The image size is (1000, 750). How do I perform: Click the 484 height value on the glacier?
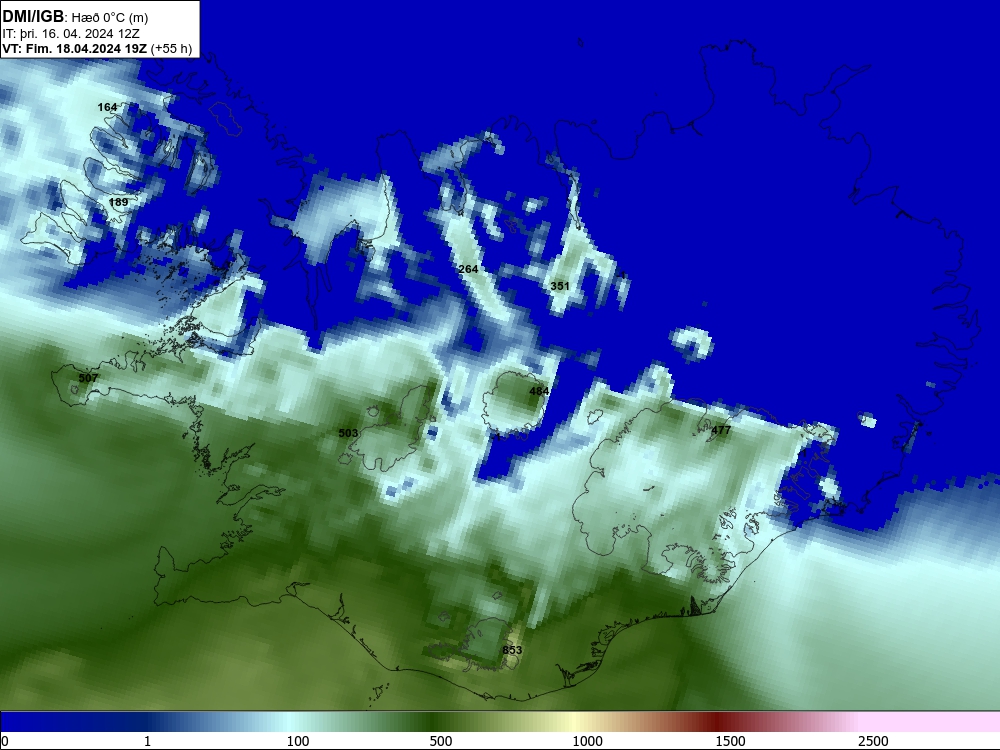(x=539, y=391)
